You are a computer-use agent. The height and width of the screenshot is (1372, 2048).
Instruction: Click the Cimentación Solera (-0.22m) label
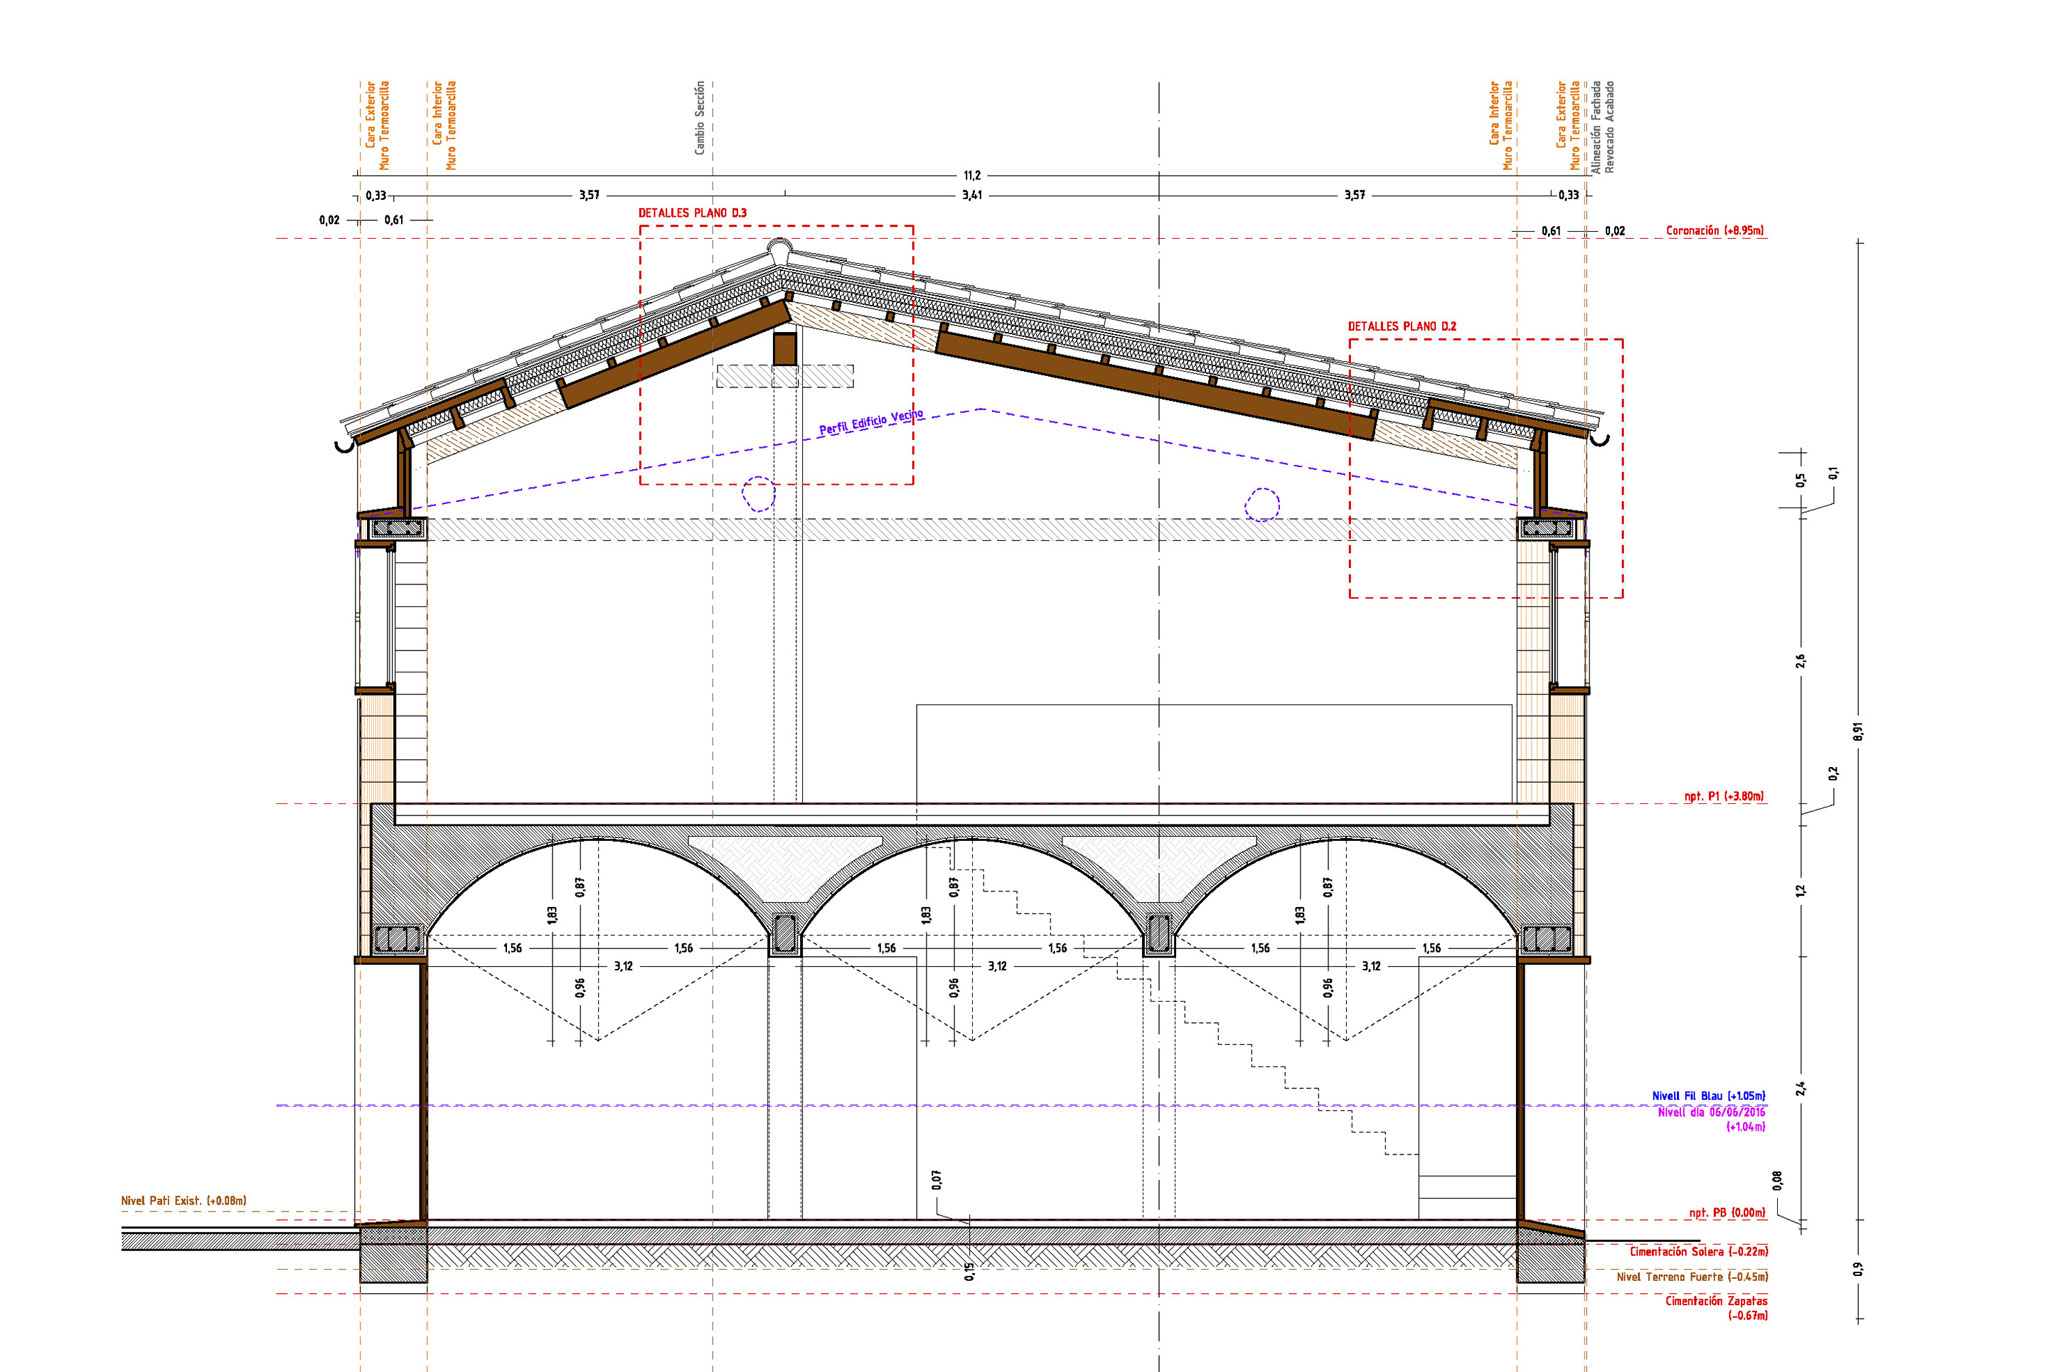coord(1698,1251)
